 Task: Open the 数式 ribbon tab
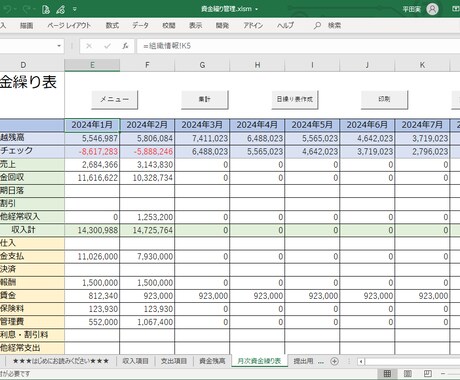click(x=112, y=25)
